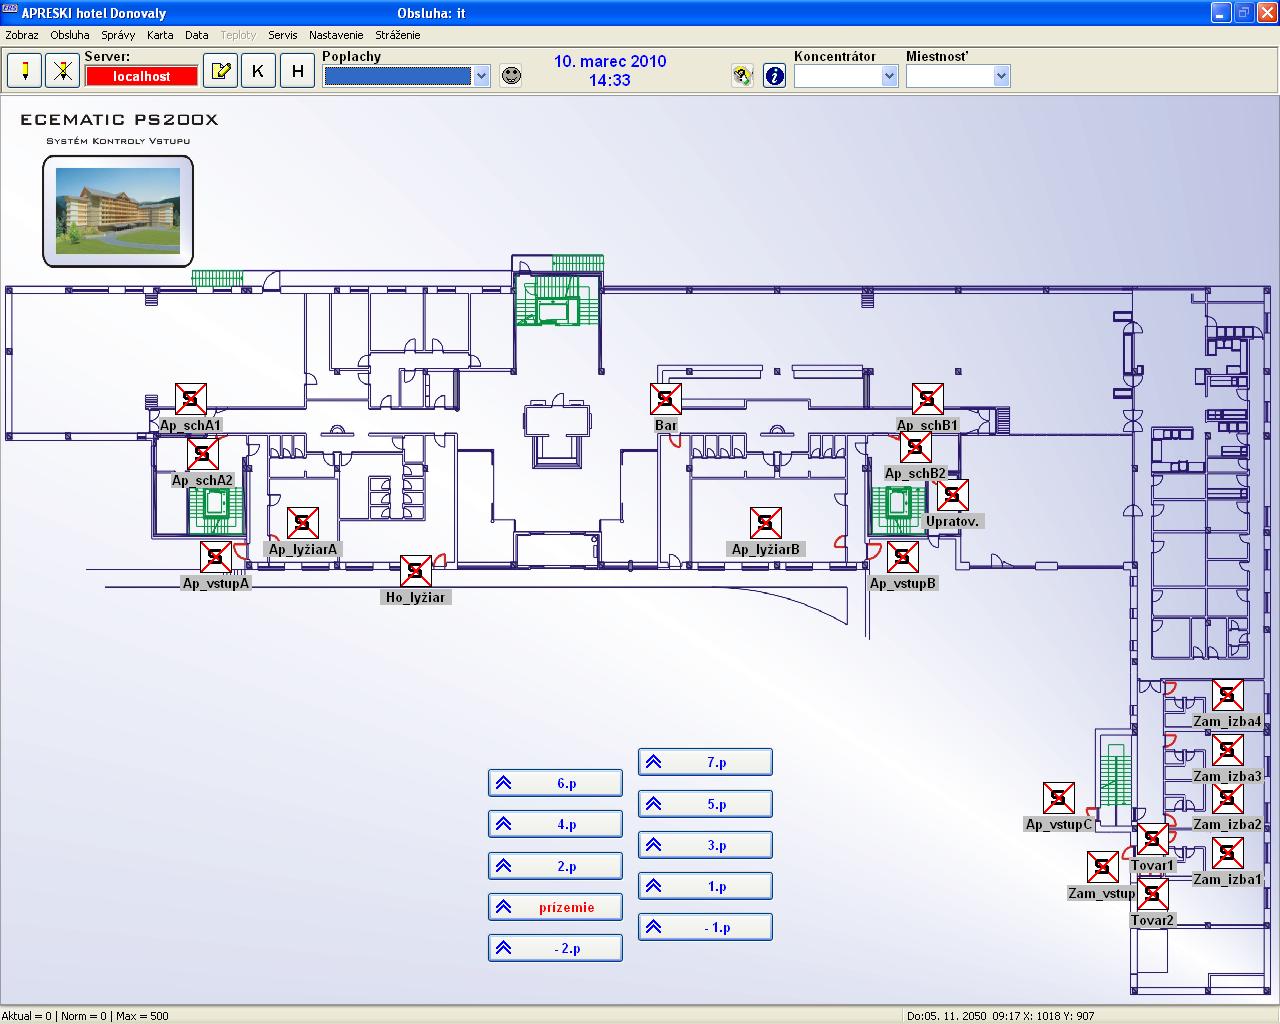This screenshot has width=1280, height=1024.
Task: Select the Ap_vstupB reader icon
Action: coord(903,557)
